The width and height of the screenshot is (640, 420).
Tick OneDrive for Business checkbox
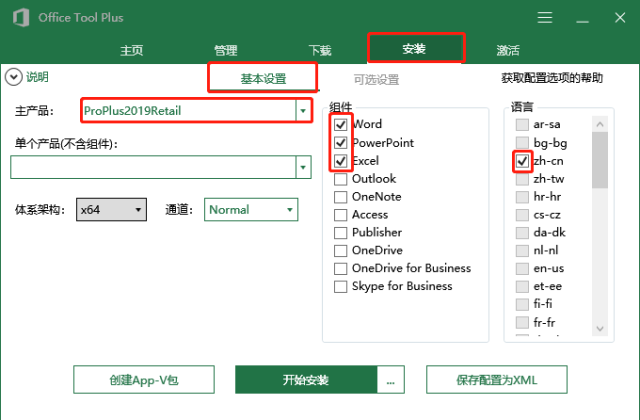point(340,269)
